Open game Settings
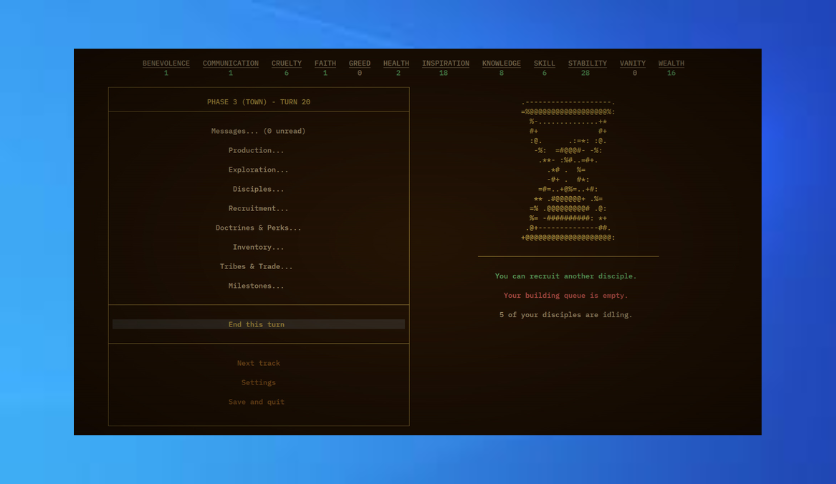The height and width of the screenshot is (484, 836). (x=258, y=383)
